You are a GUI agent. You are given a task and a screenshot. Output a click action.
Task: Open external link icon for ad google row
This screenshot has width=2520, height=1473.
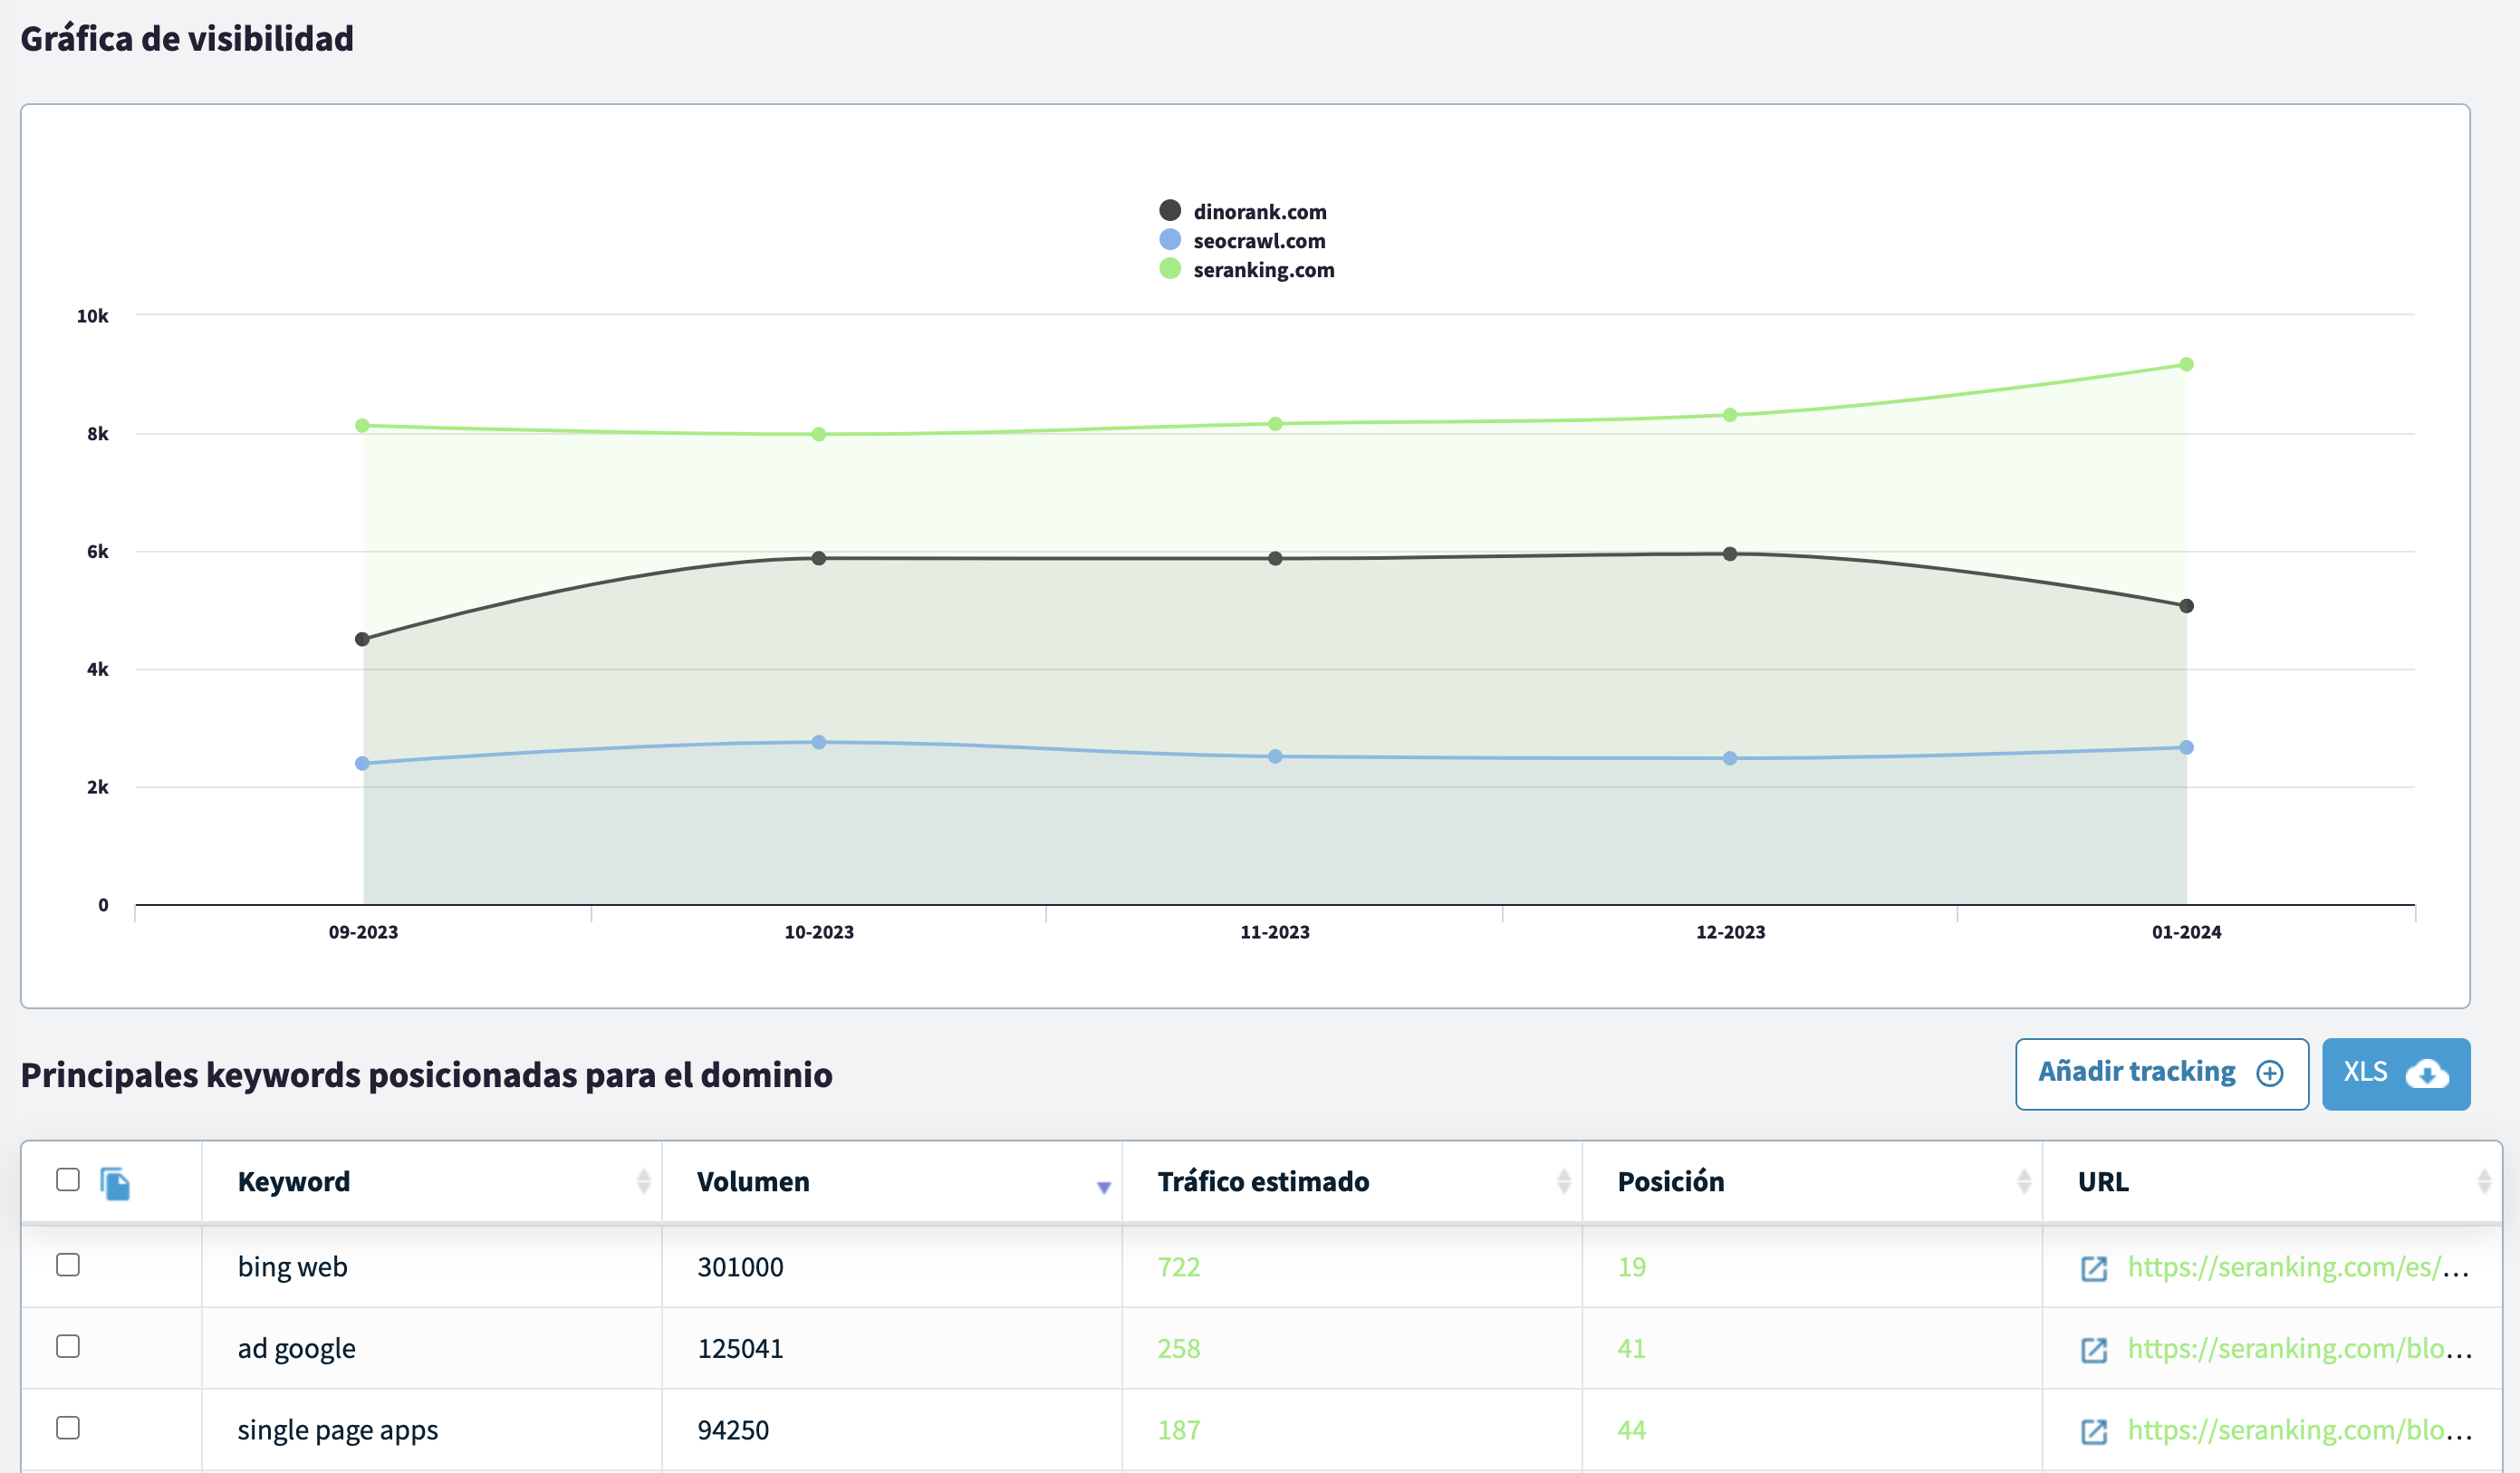point(2093,1350)
